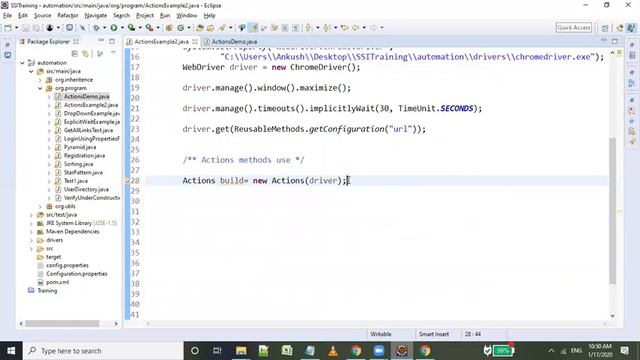Select ActionsDemo.java in the Package Explorer
This screenshot has width=640, height=360.
pyautogui.click(x=87, y=97)
